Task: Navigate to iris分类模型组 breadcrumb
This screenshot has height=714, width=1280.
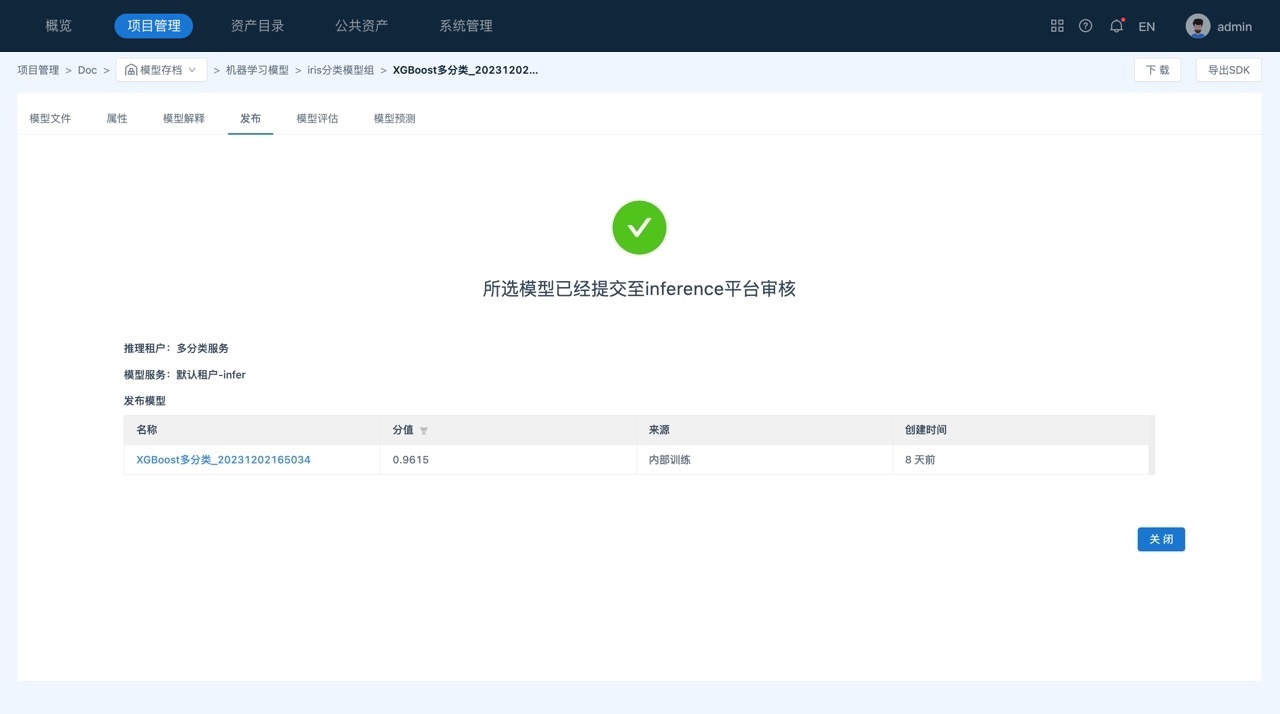Action: pyautogui.click(x=340, y=70)
